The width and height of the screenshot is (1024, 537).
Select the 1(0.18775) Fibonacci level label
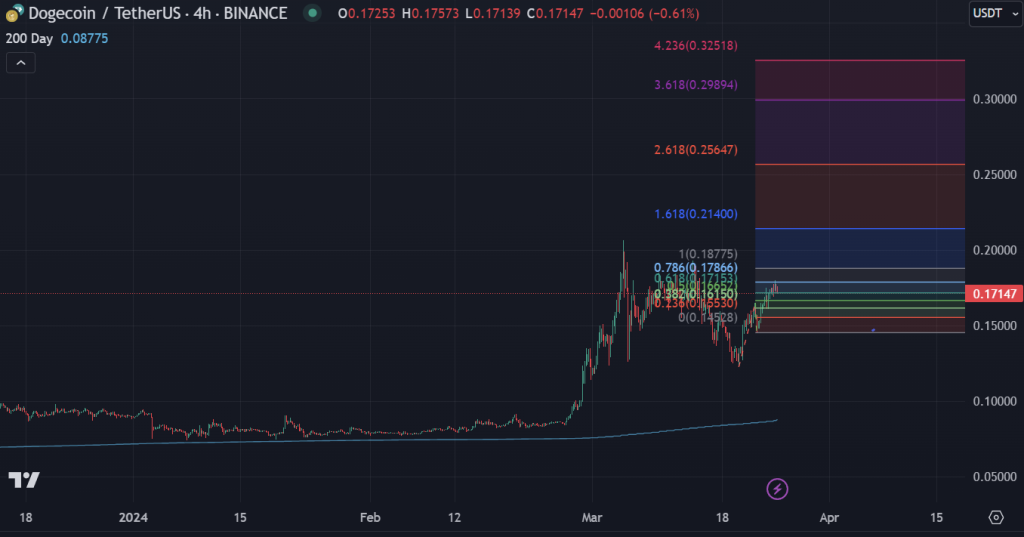coord(708,254)
